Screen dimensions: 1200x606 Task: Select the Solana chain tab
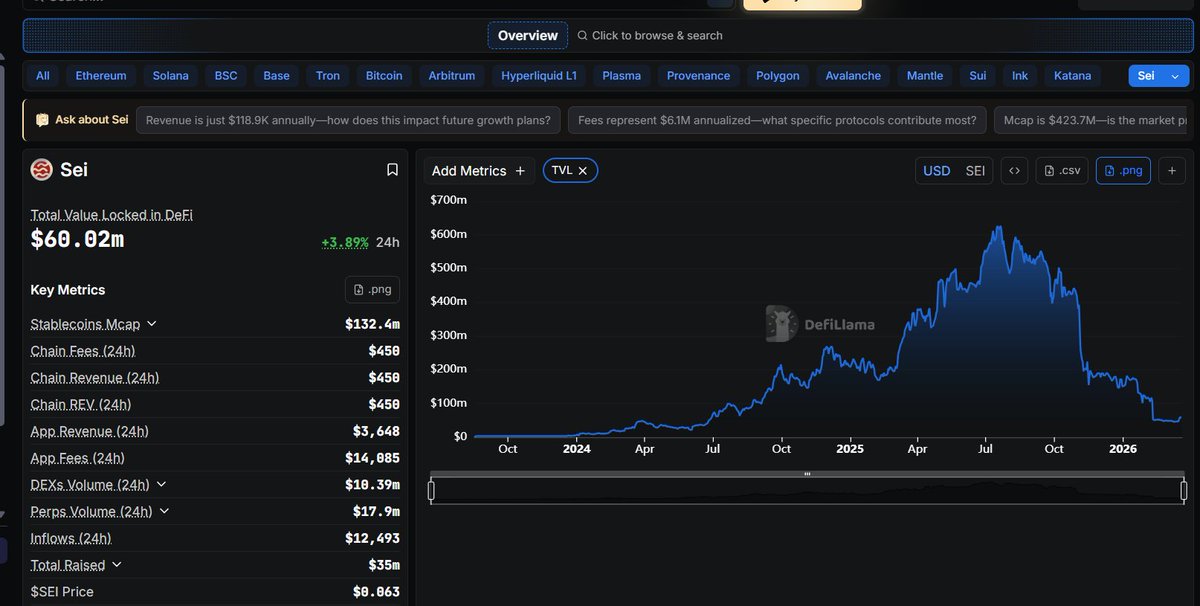(171, 76)
